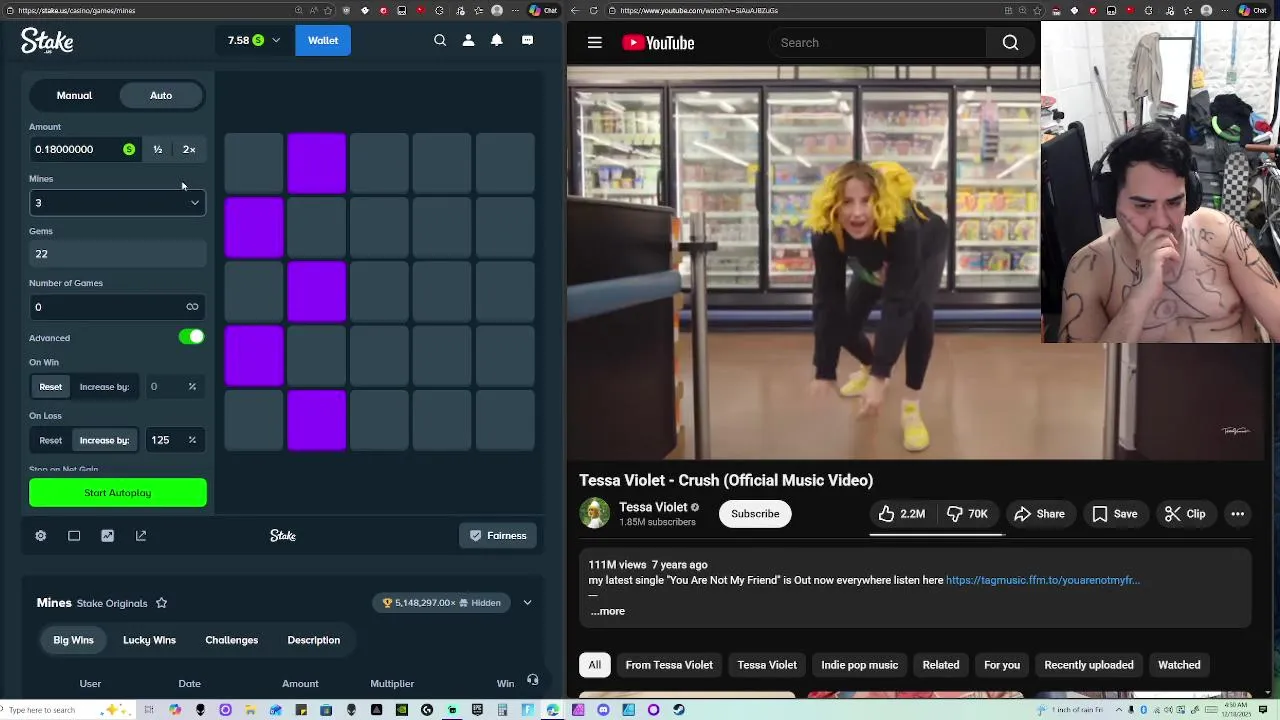Open the Challenges tab
Viewport: 1280px width, 720px height.
231,640
